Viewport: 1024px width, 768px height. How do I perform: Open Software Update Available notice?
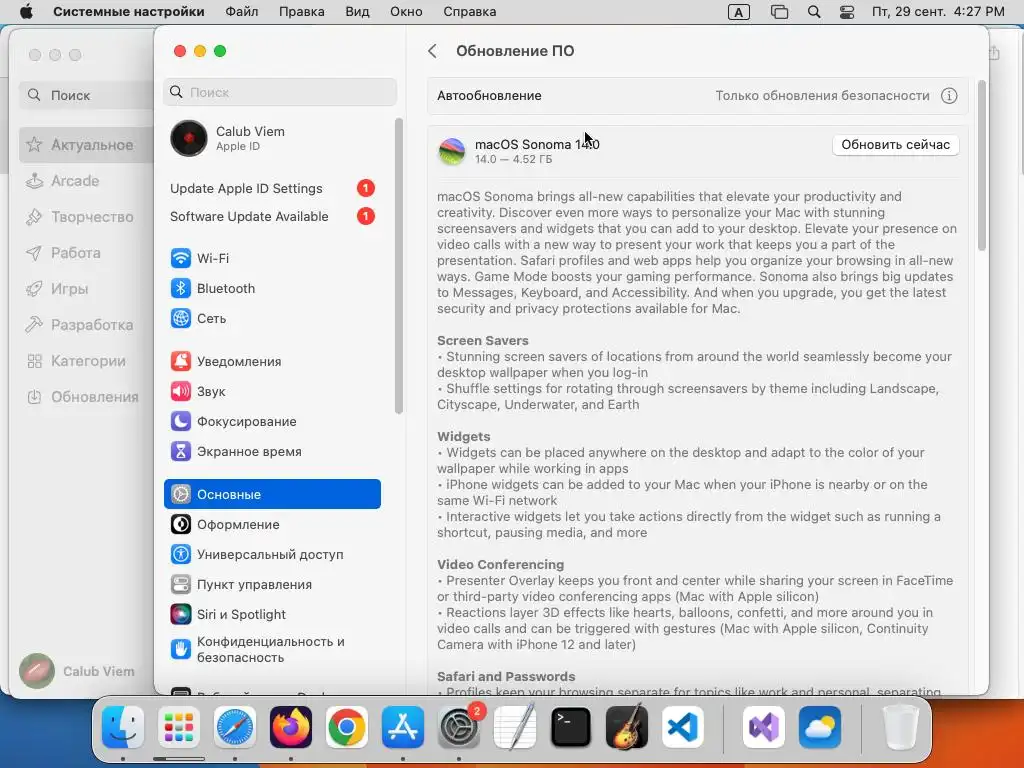coord(272,216)
